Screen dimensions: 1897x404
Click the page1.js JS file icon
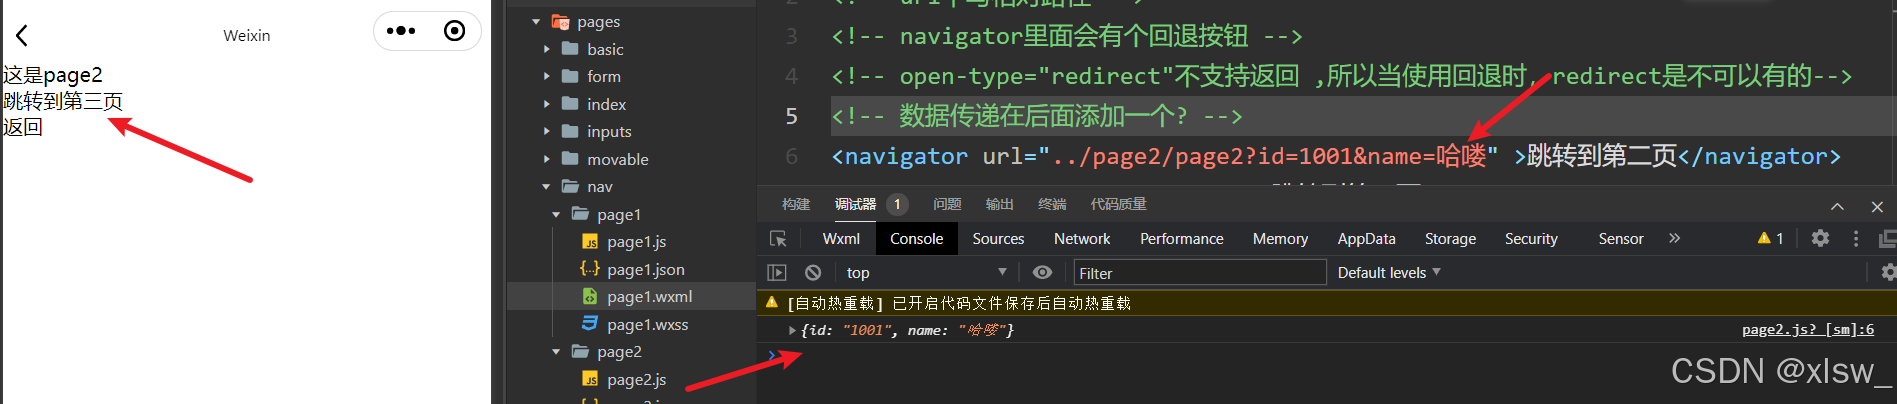click(590, 242)
